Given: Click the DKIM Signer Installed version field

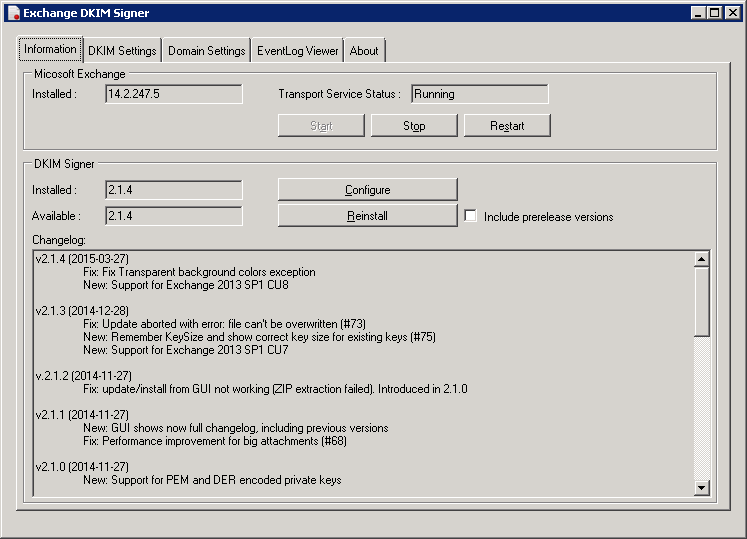Looking at the screenshot, I should click(174, 190).
